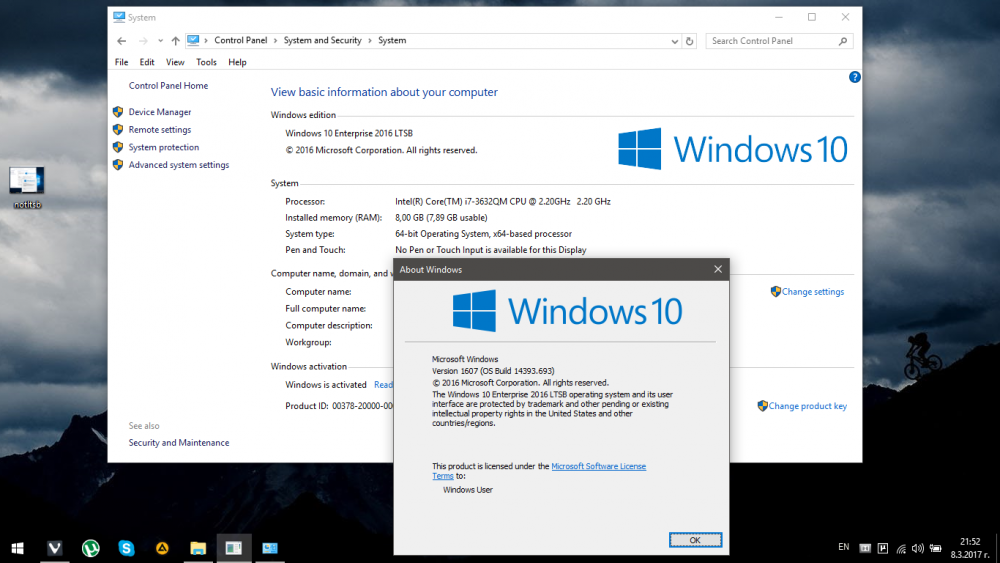Open Skype from the taskbar

point(126,548)
